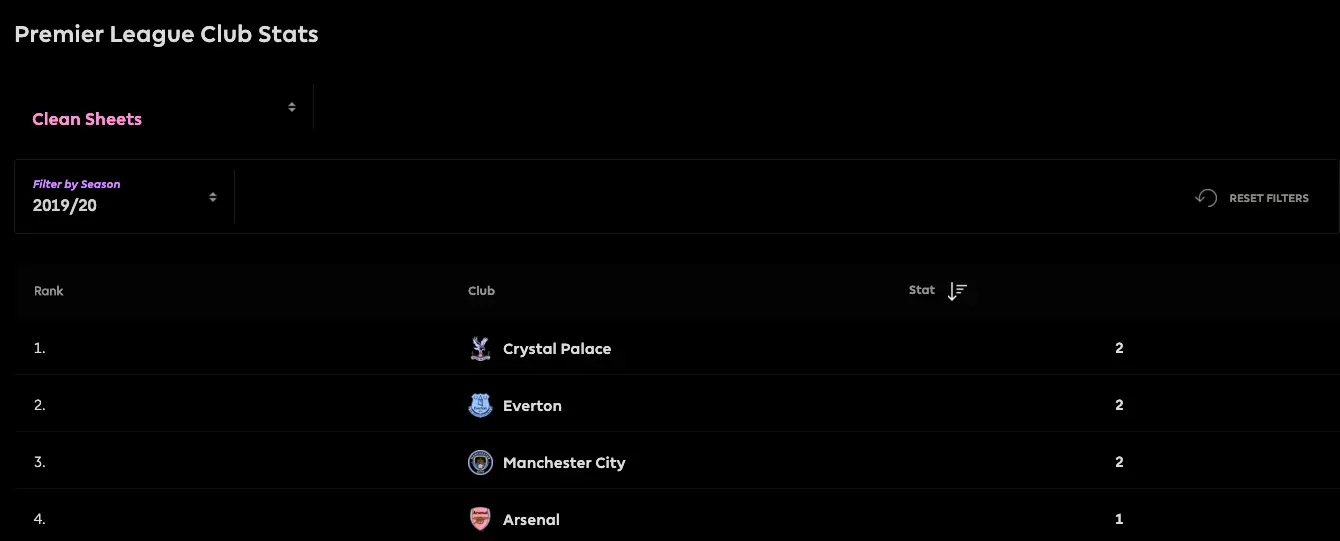The image size is (1340, 541).
Task: Click the Club column header
Action: click(481, 291)
